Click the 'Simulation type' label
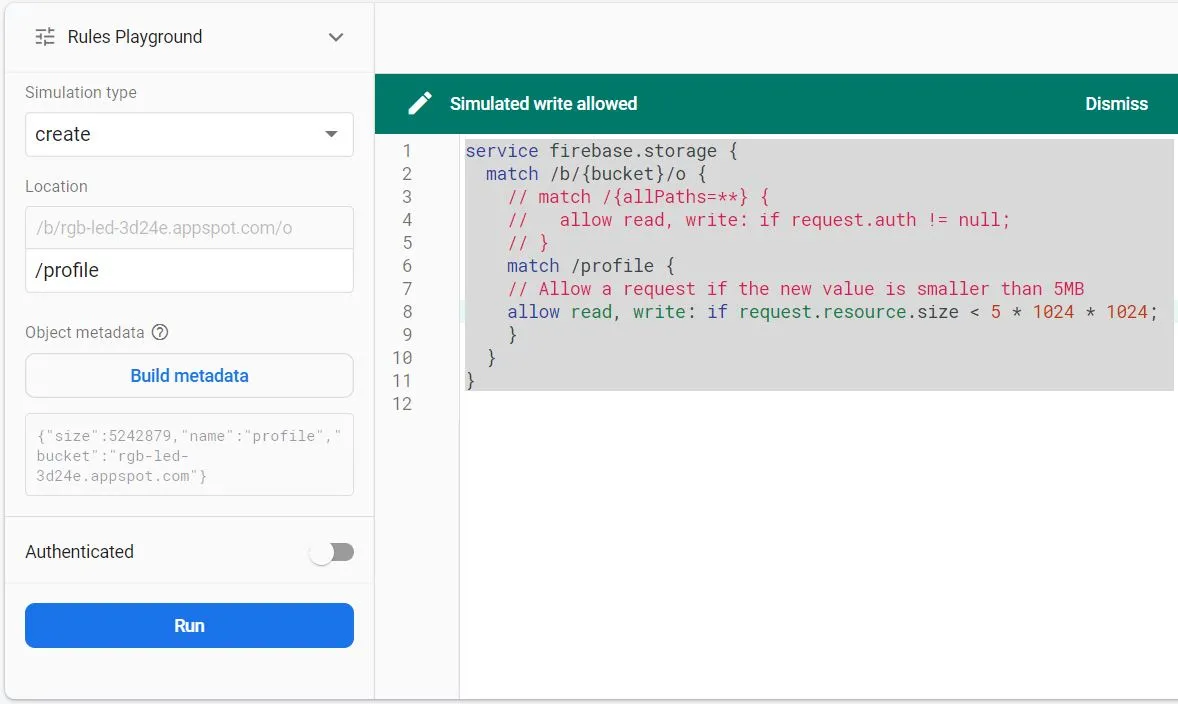Viewport: 1178px width, 704px height. (81, 92)
